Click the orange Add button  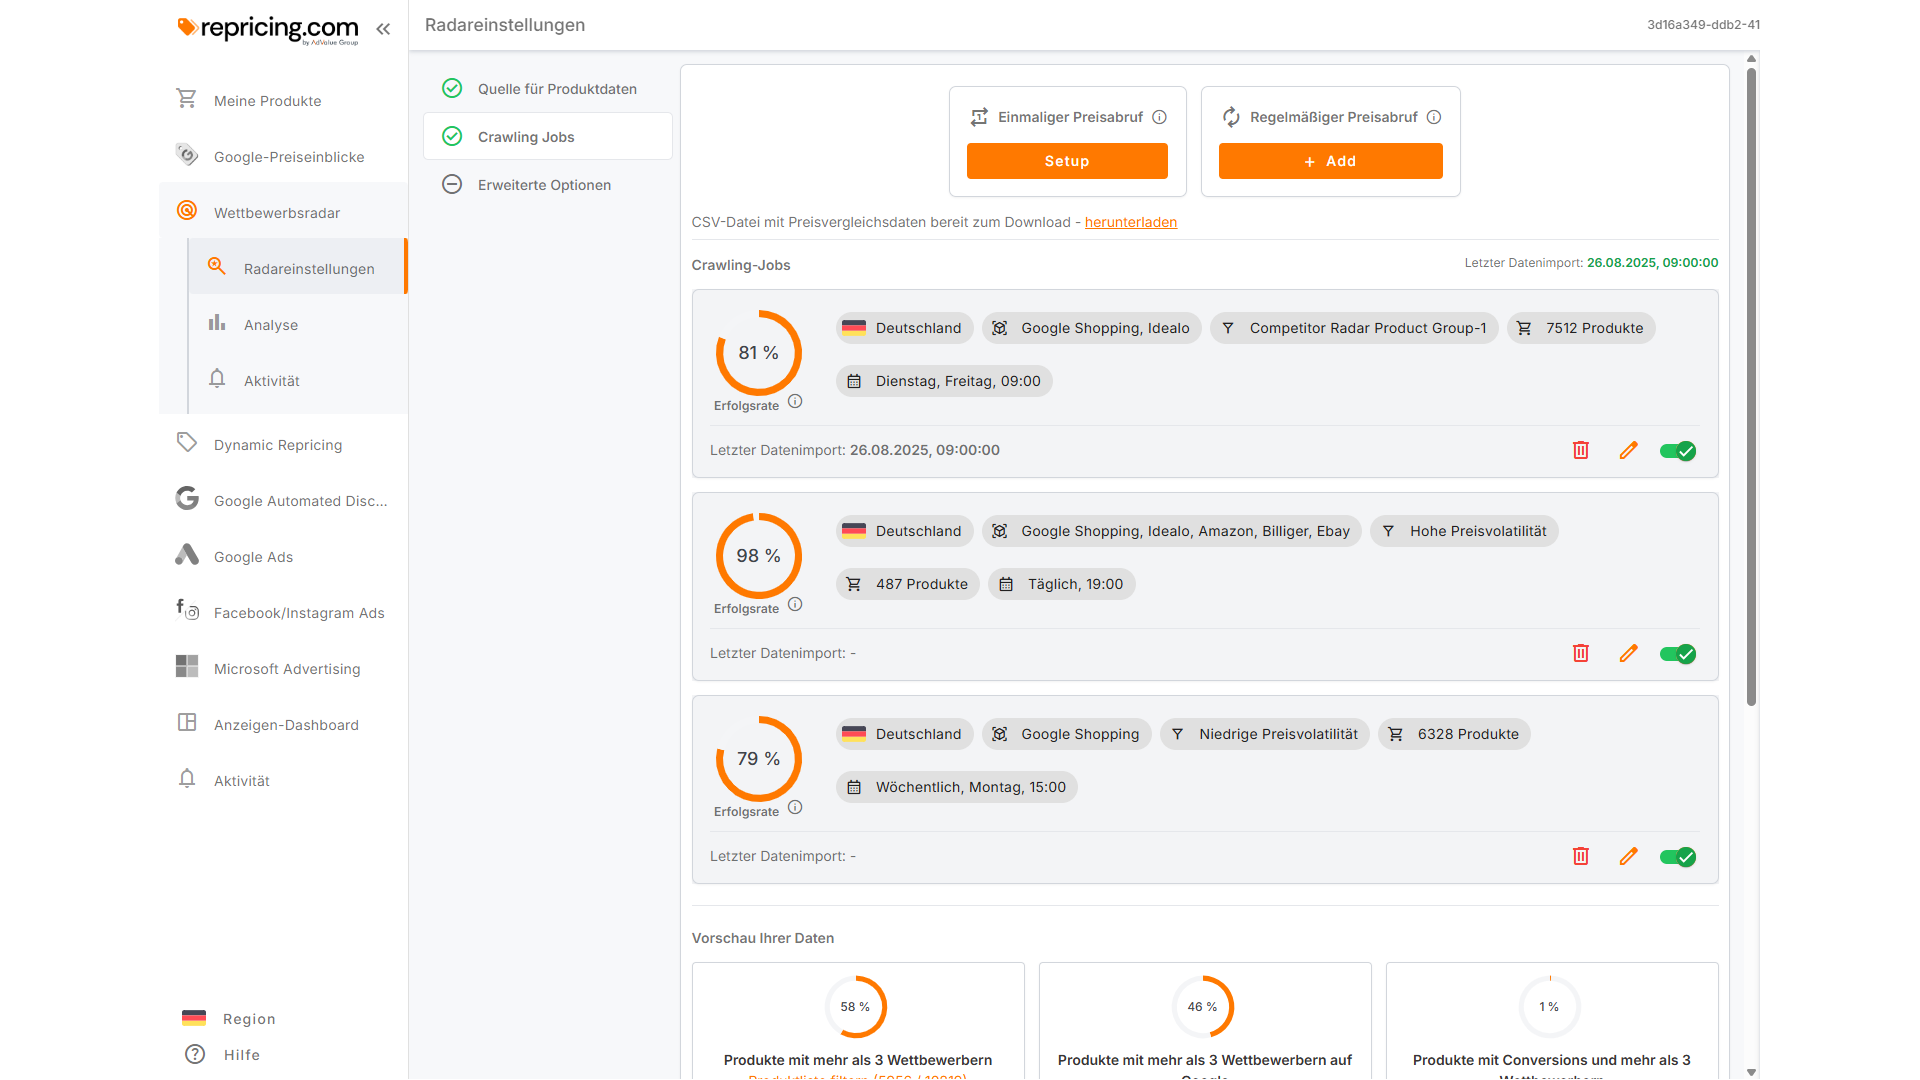coord(1330,161)
